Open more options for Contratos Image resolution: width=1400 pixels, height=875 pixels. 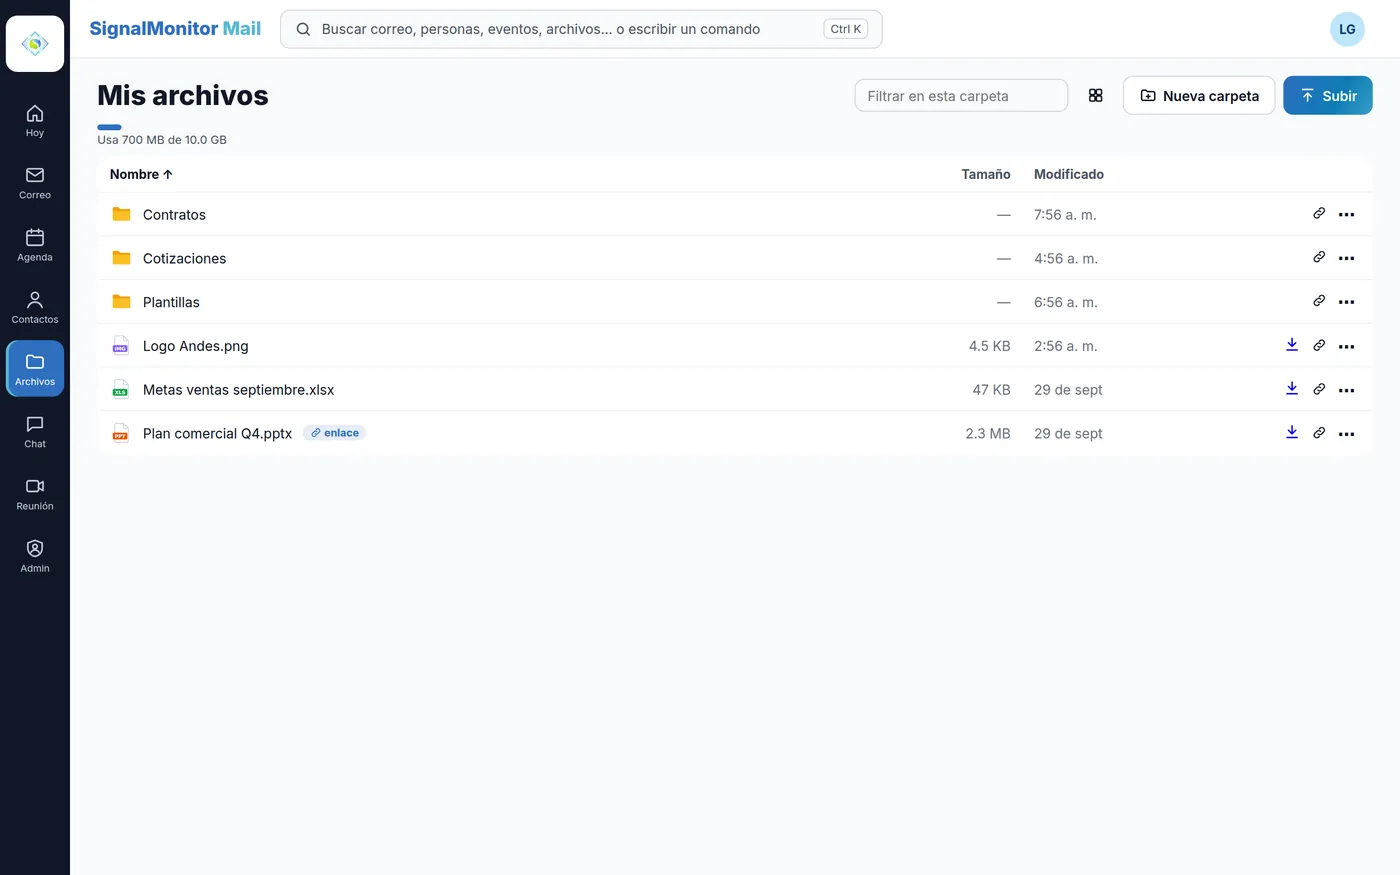(1347, 215)
